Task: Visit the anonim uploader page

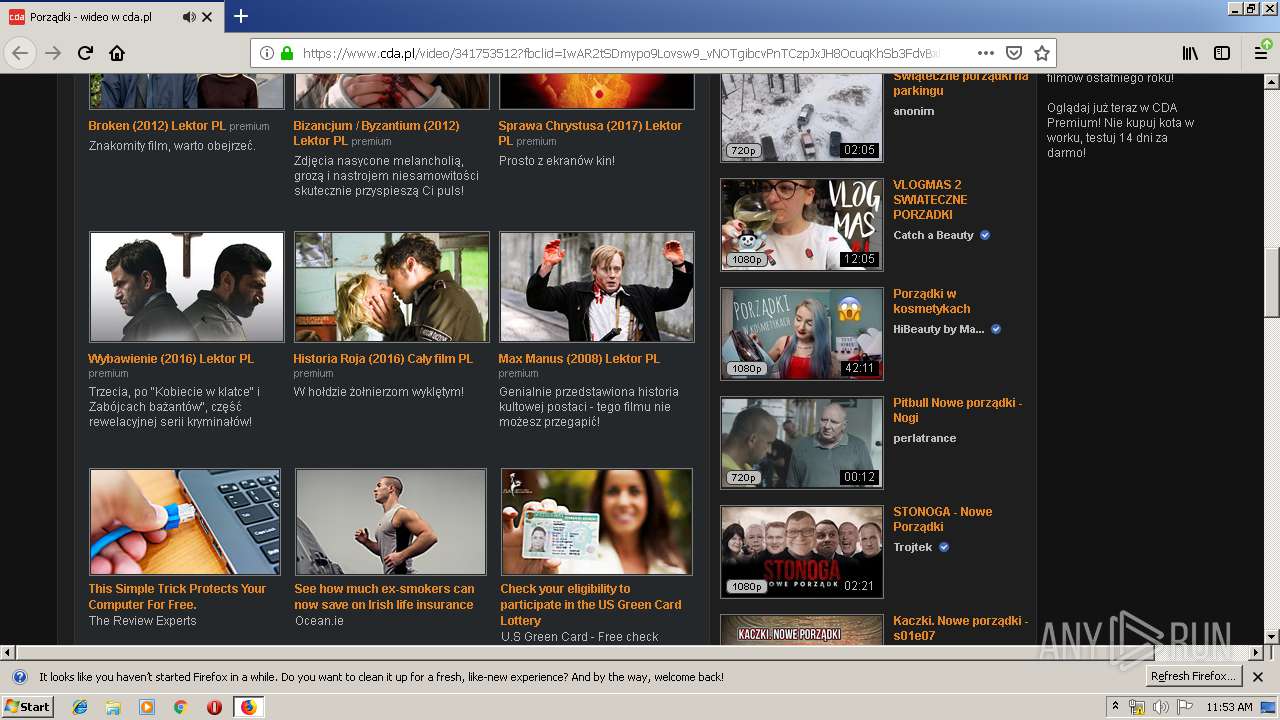Action: [914, 111]
